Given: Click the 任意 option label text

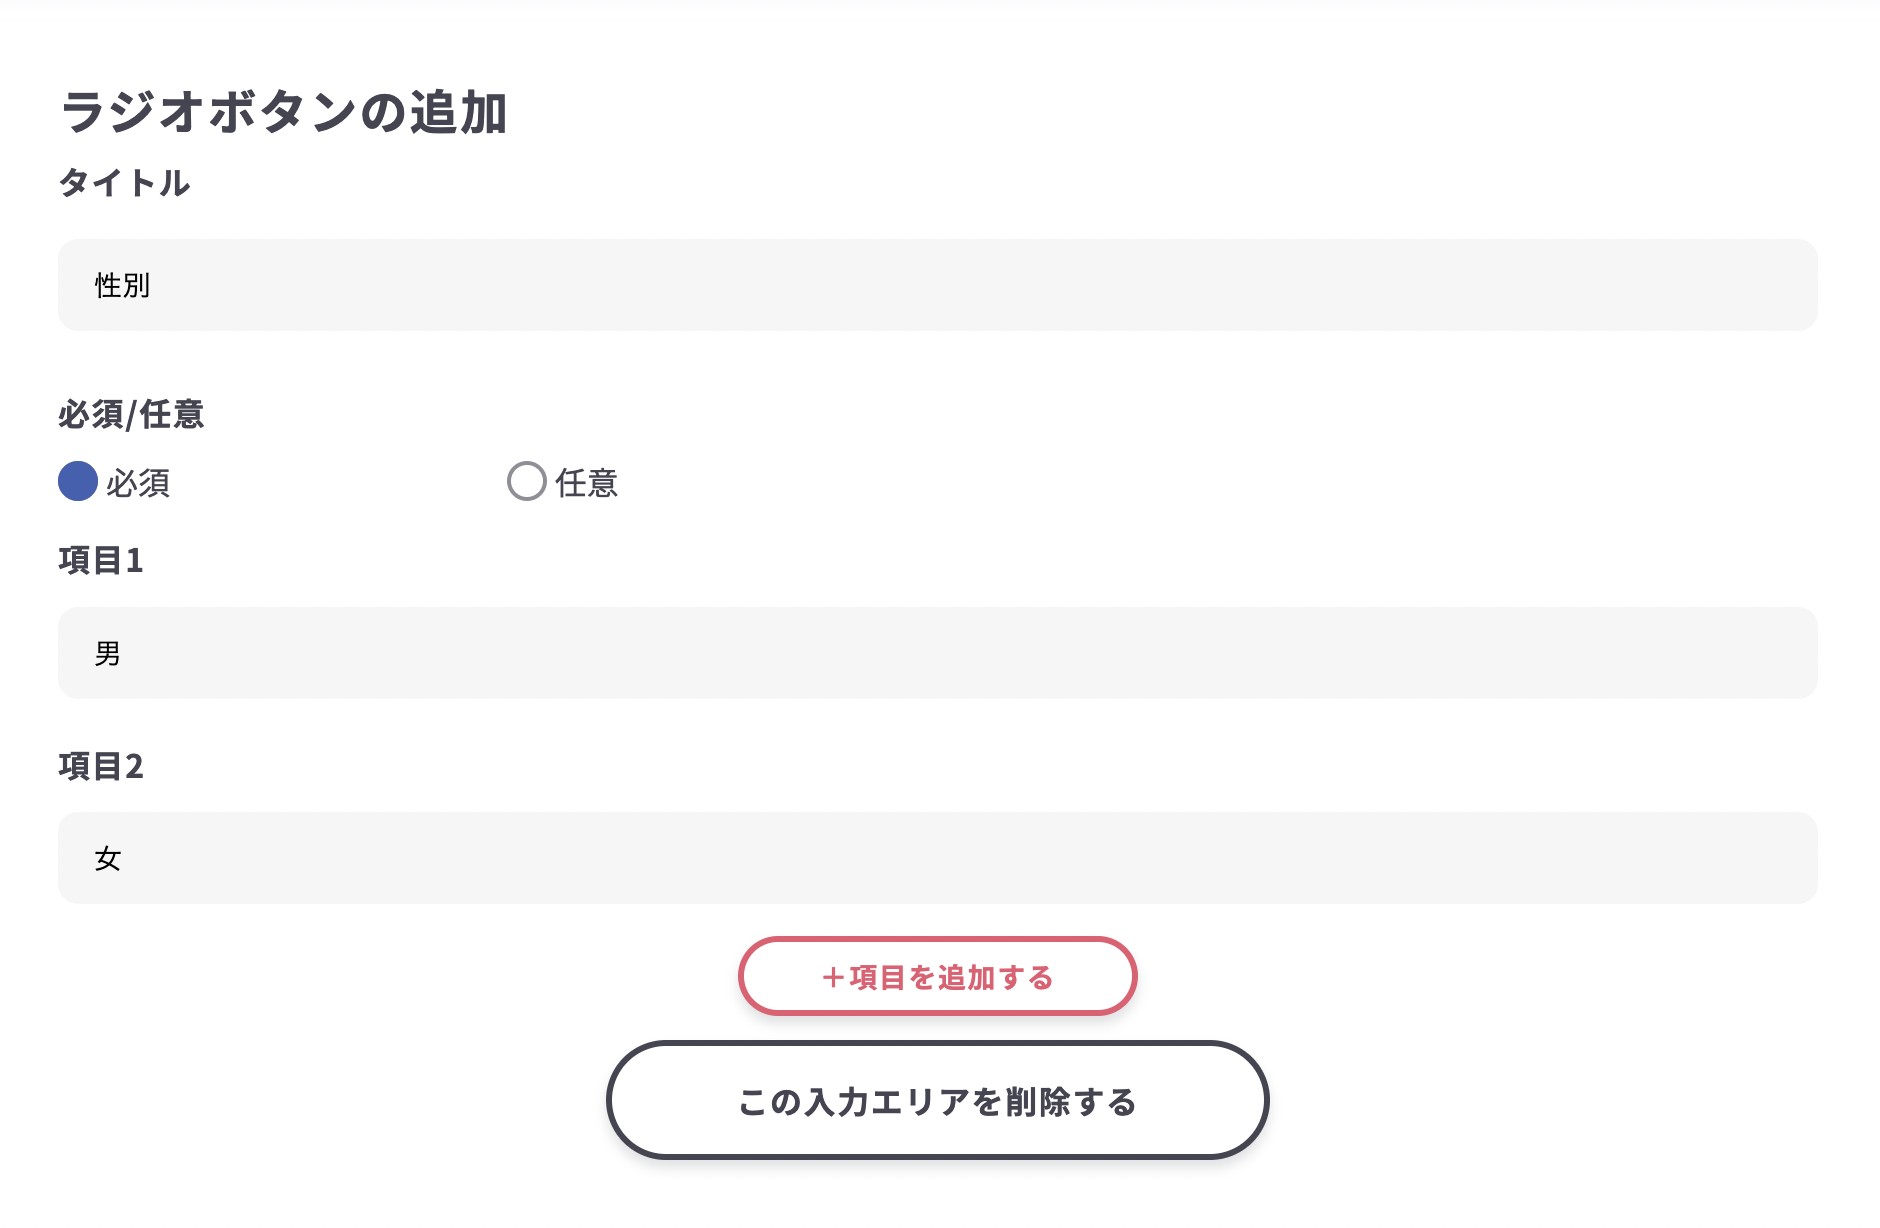Looking at the screenshot, I should tap(587, 484).
